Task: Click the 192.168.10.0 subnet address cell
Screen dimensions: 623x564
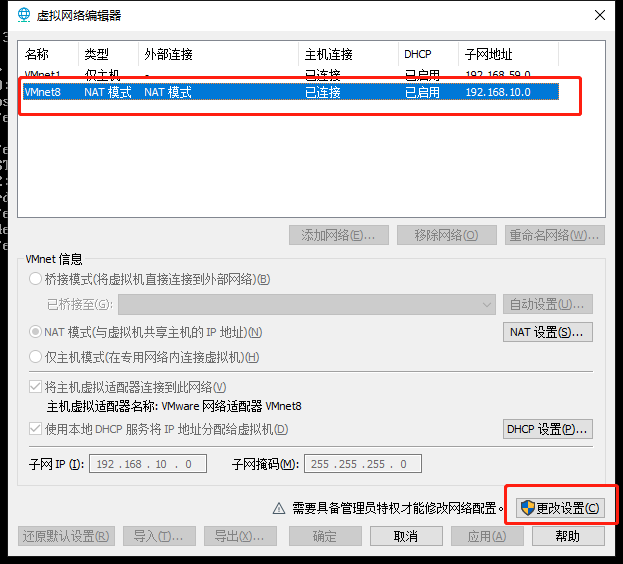Action: 498,92
